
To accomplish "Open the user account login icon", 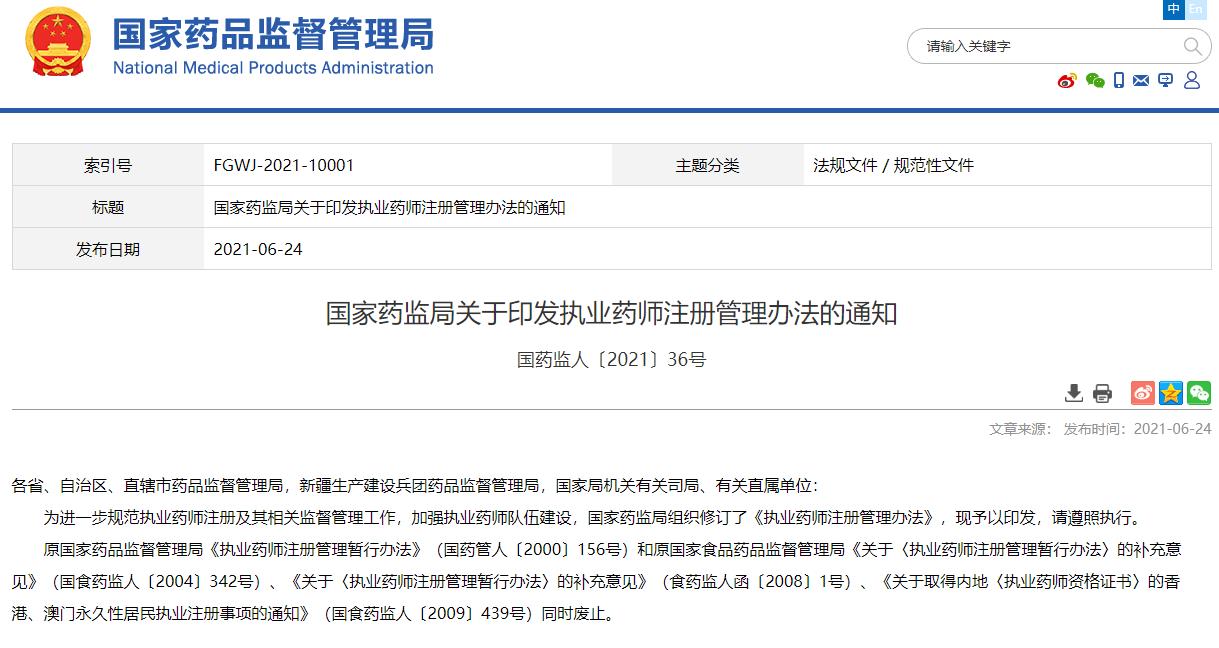I will pos(1191,81).
